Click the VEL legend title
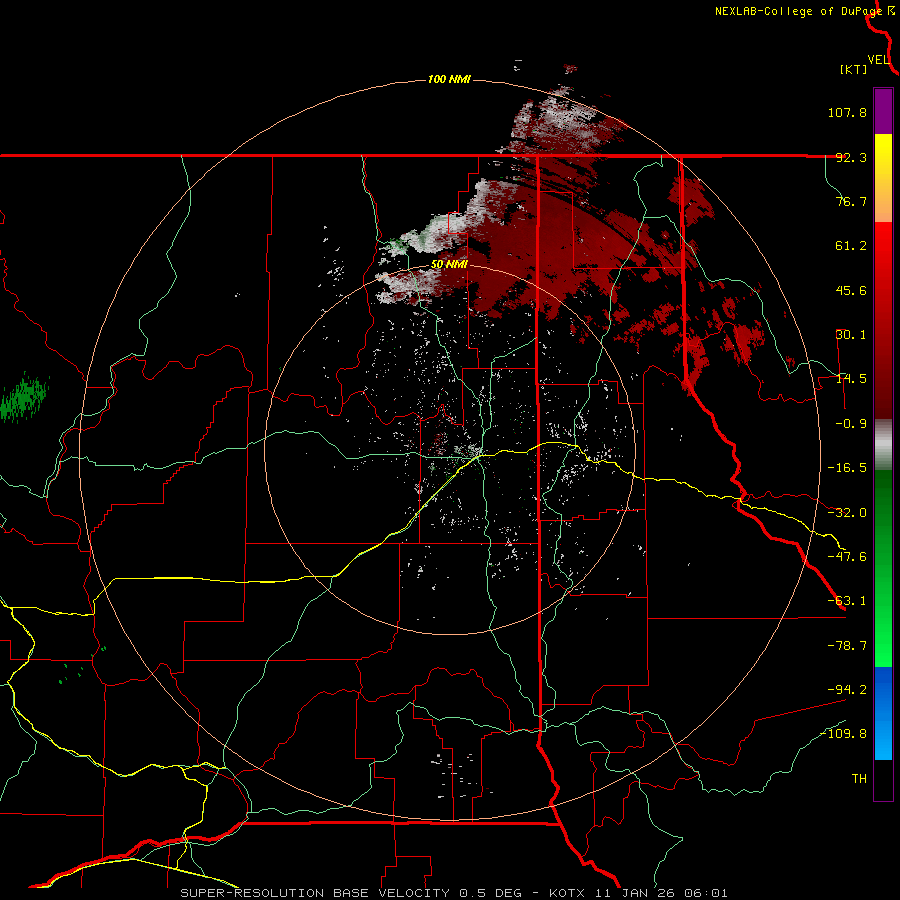 (x=878, y=60)
